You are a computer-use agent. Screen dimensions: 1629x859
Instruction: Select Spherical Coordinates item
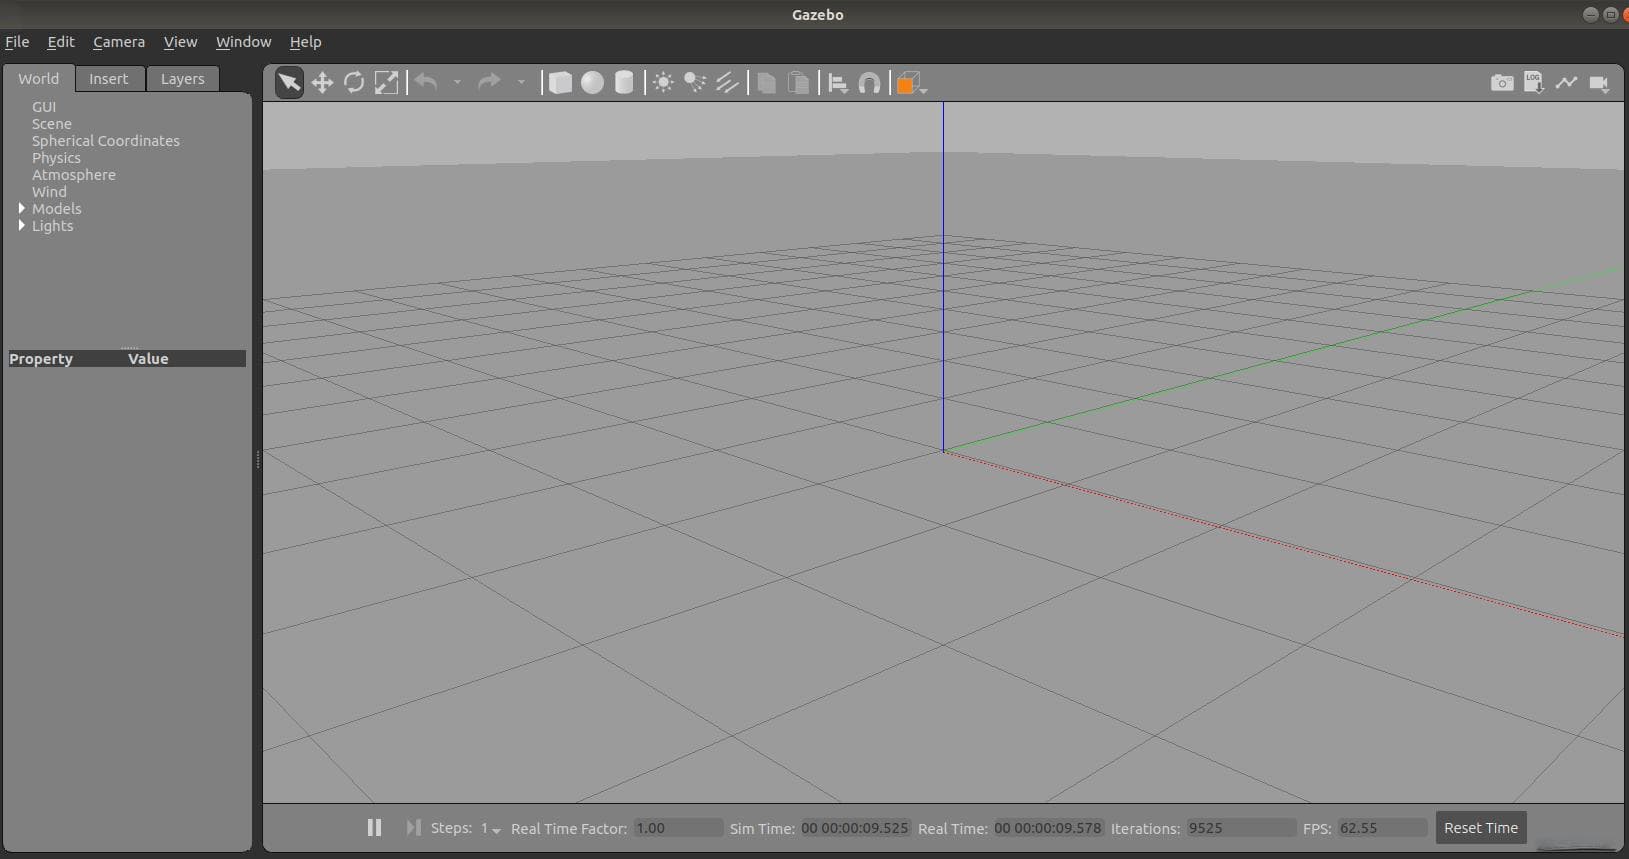pyautogui.click(x=106, y=141)
